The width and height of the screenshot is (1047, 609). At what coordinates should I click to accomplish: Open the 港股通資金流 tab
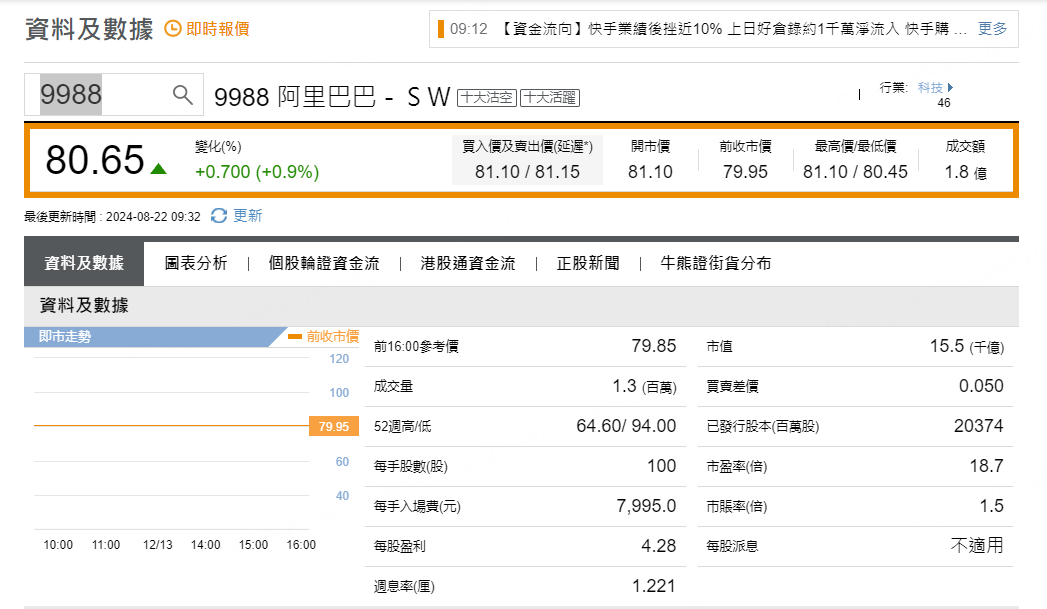point(468,263)
